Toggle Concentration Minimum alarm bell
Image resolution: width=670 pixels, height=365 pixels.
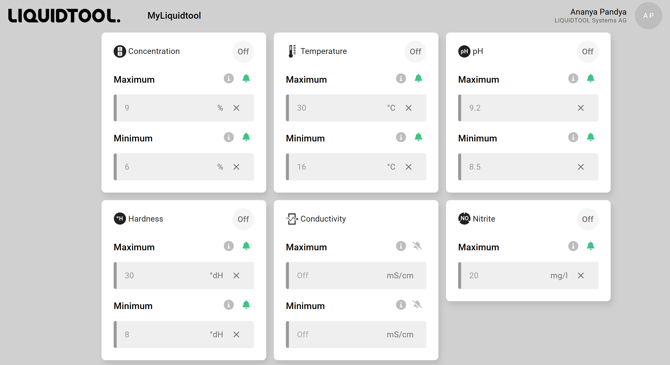[246, 137]
